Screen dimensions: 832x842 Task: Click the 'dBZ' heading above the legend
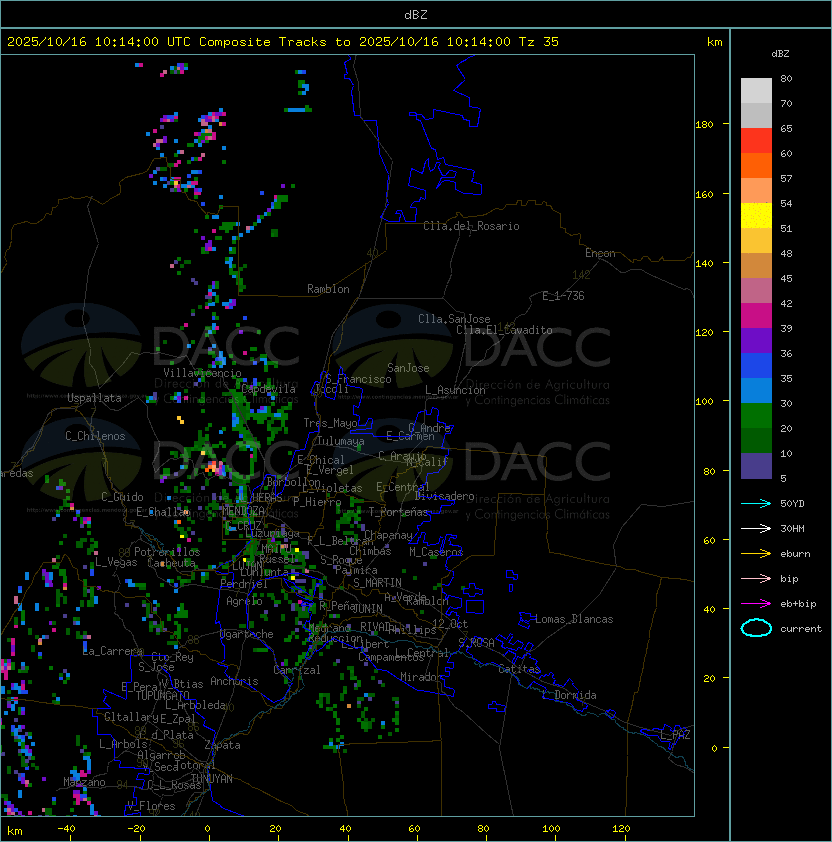coord(780,54)
